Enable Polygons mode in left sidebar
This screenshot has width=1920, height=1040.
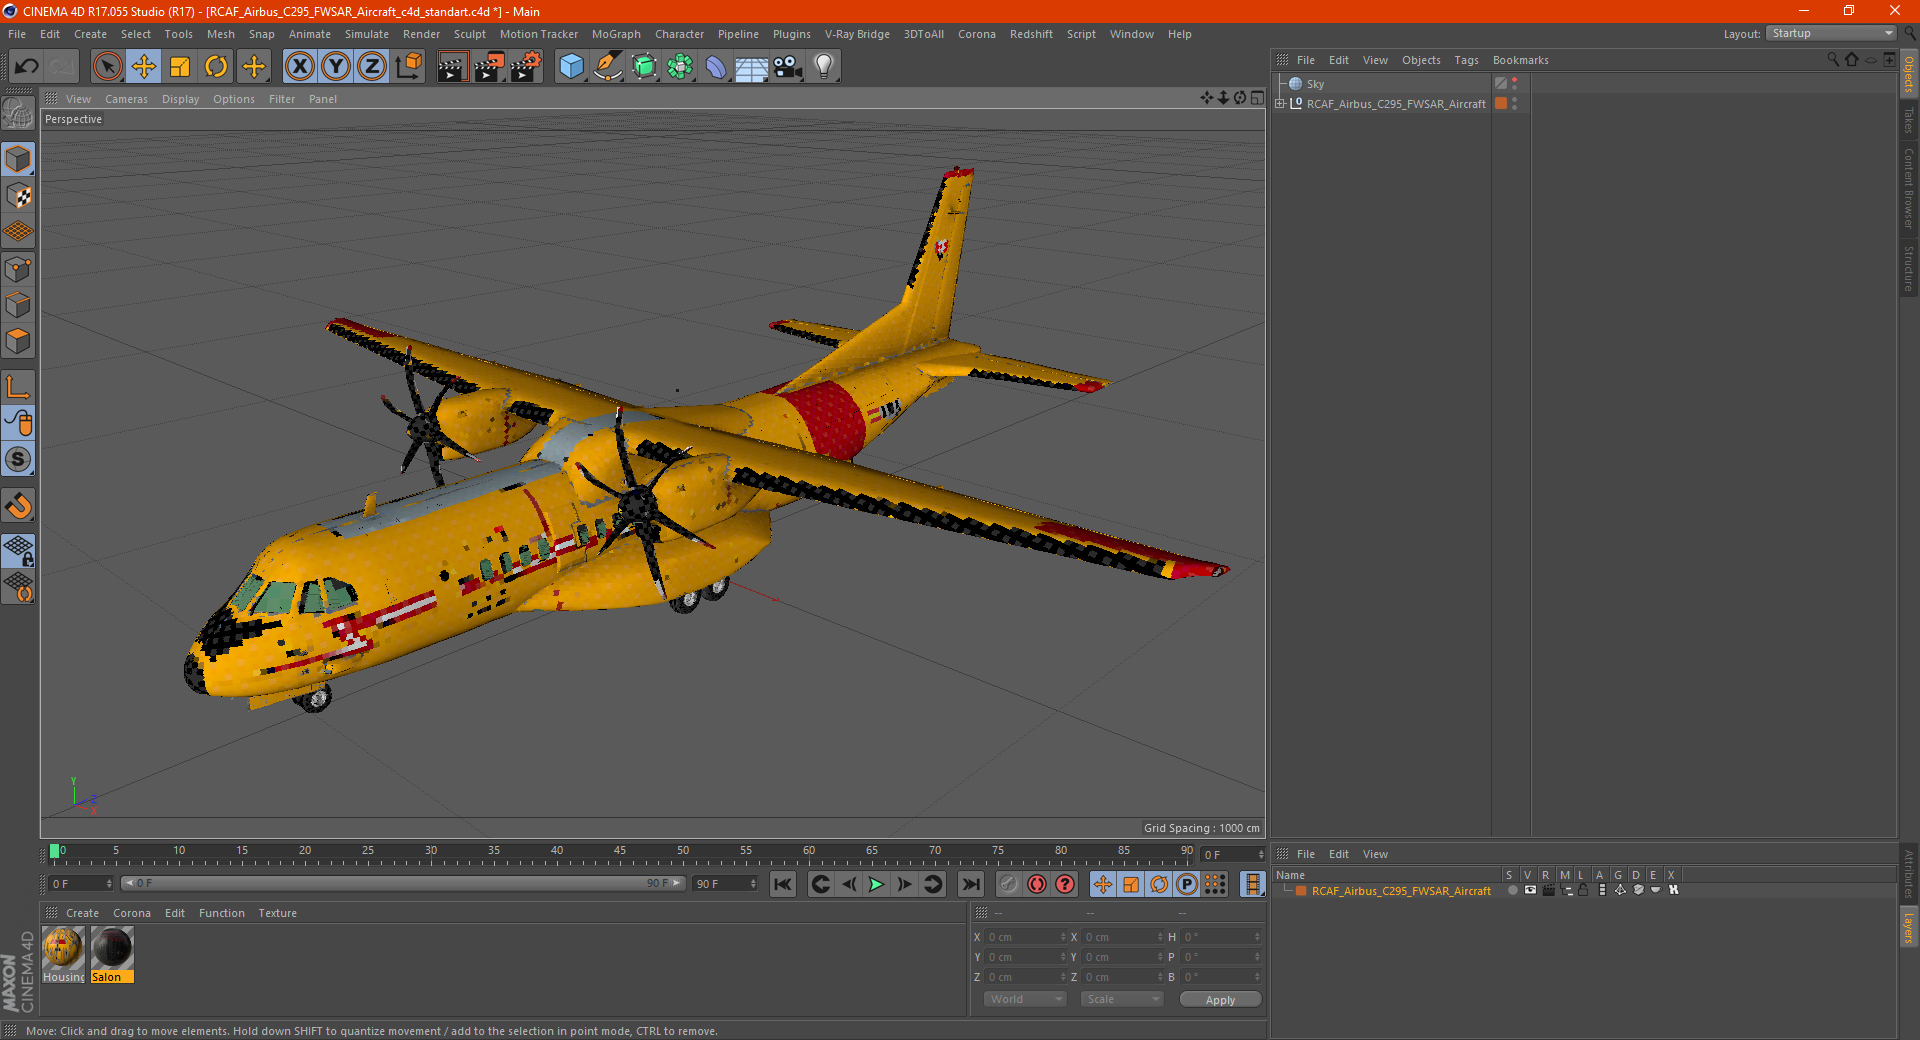(x=18, y=341)
